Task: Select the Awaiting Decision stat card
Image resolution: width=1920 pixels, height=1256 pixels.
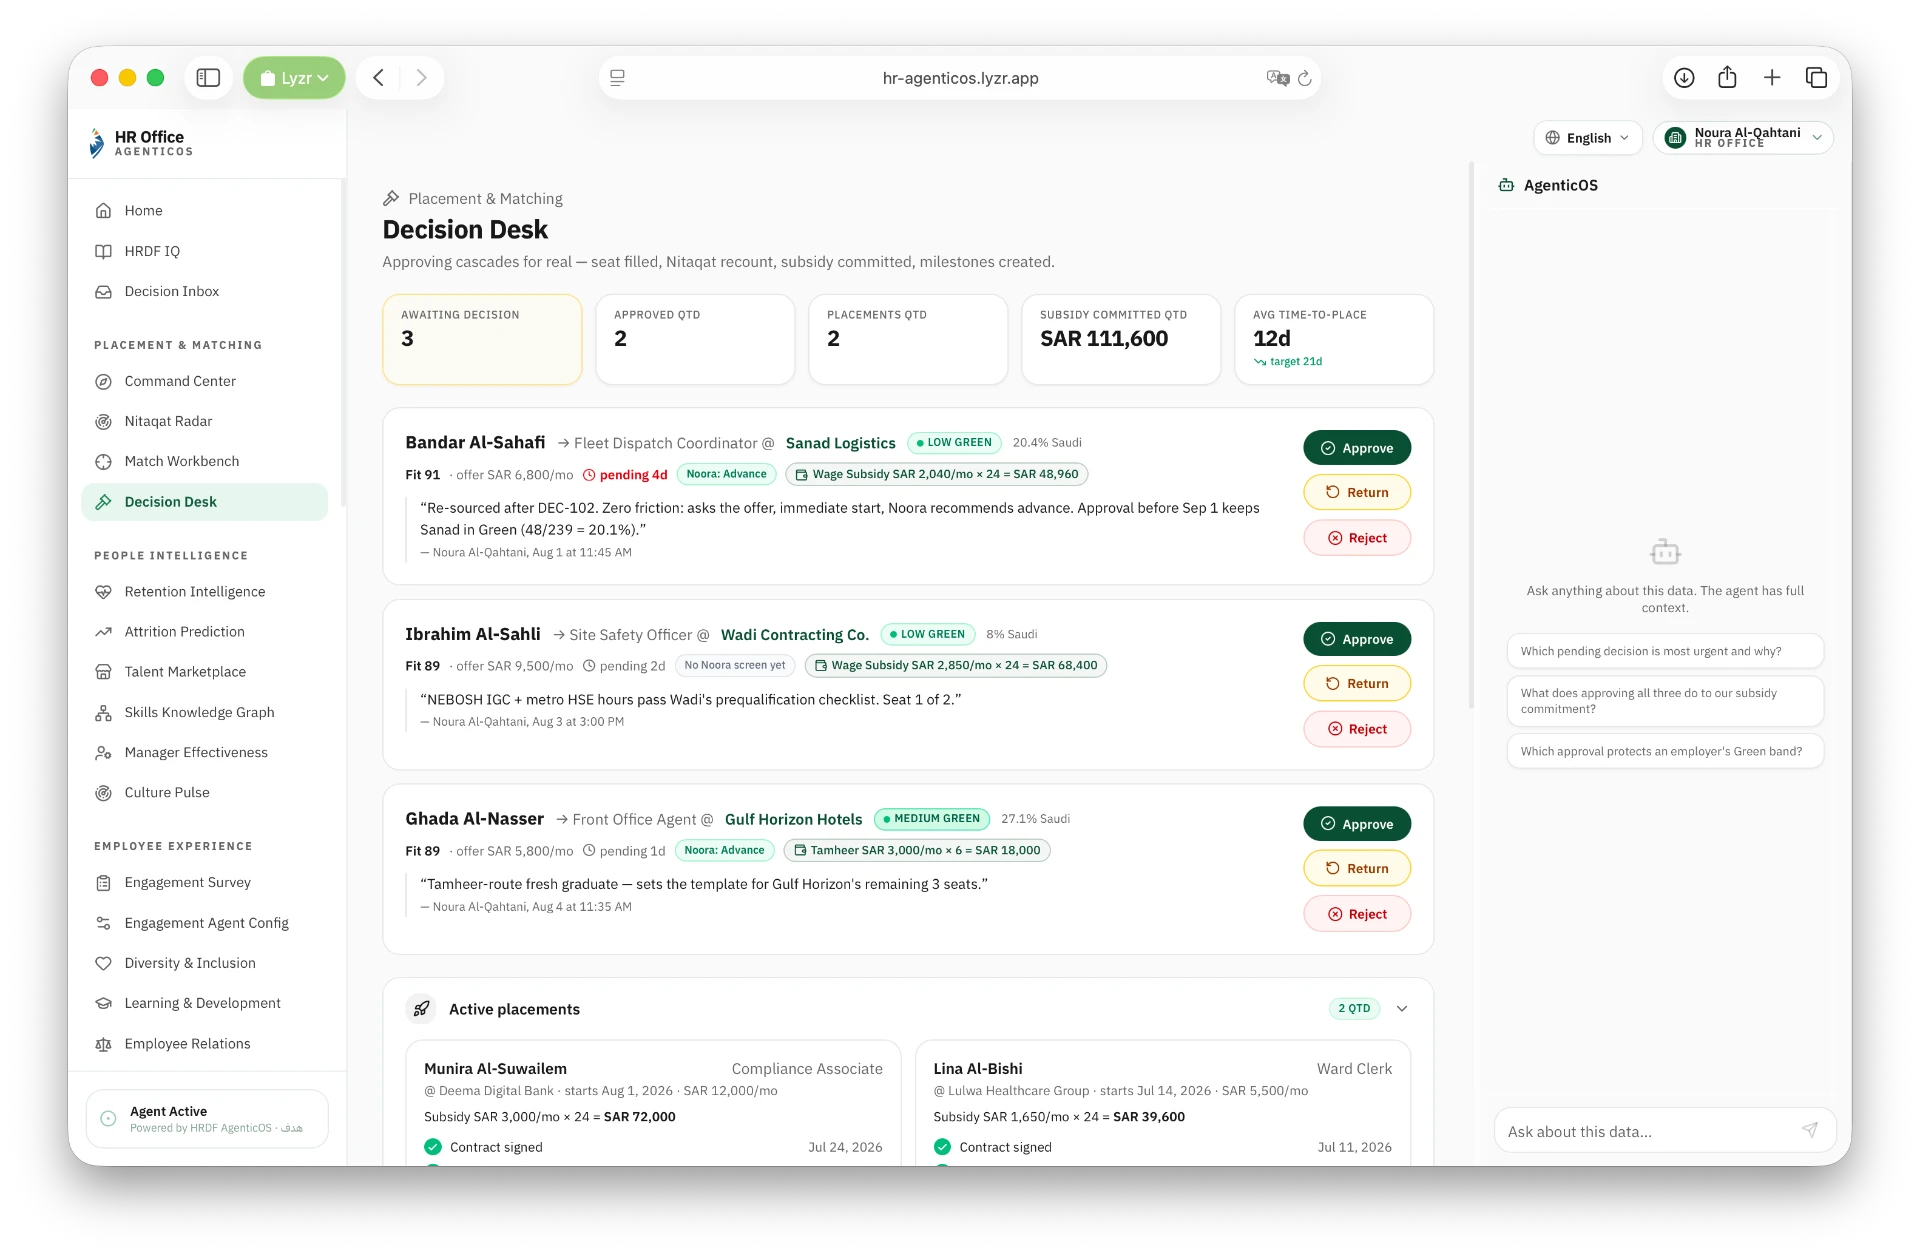Action: (482, 339)
